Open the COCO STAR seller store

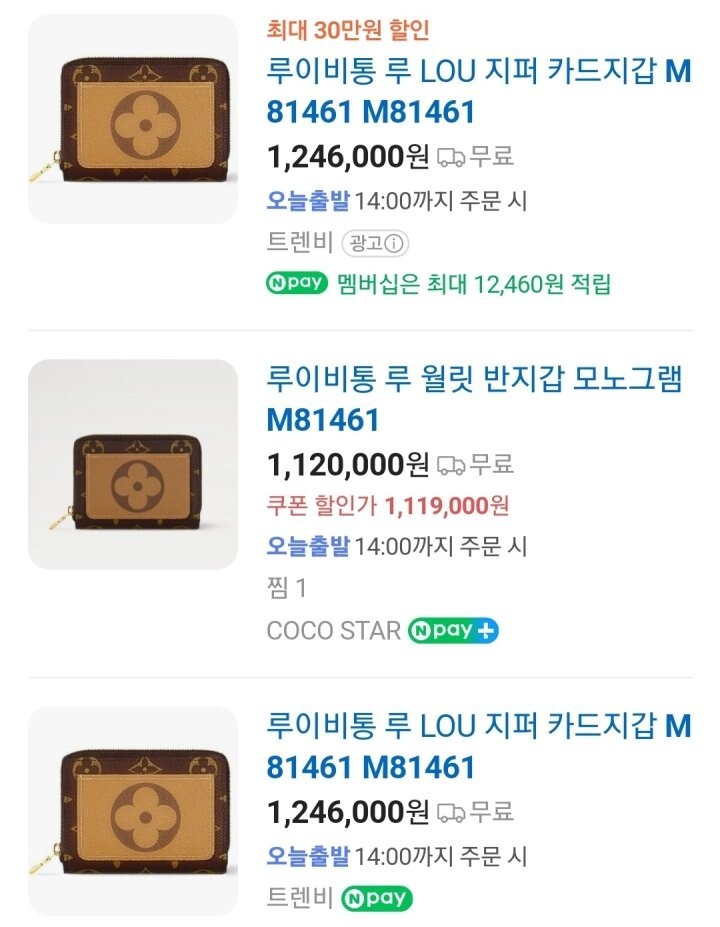[x=334, y=631]
